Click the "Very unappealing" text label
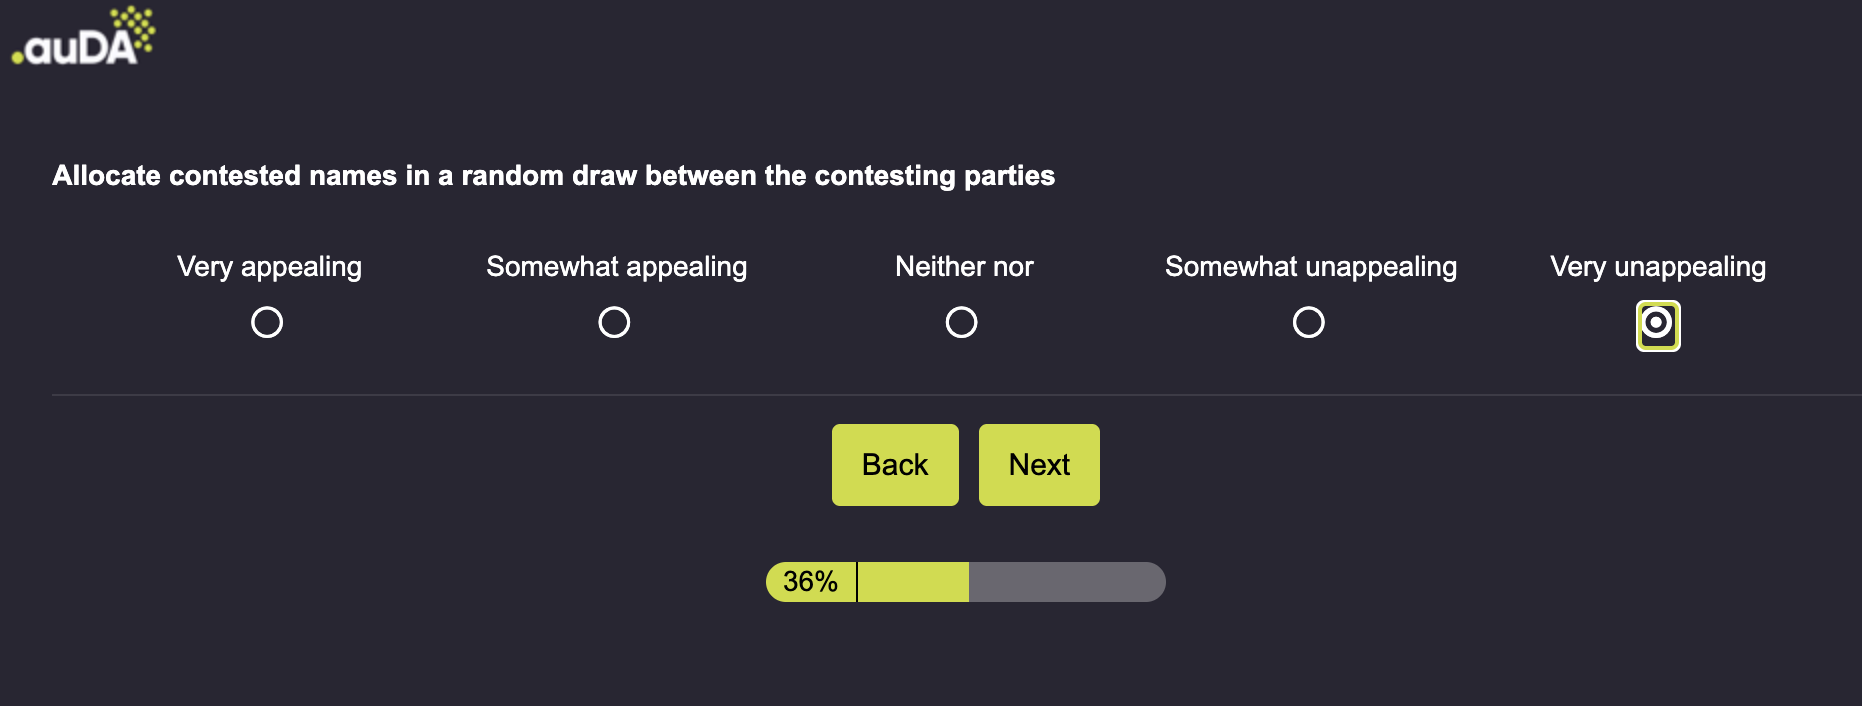The image size is (1862, 706). (1657, 267)
